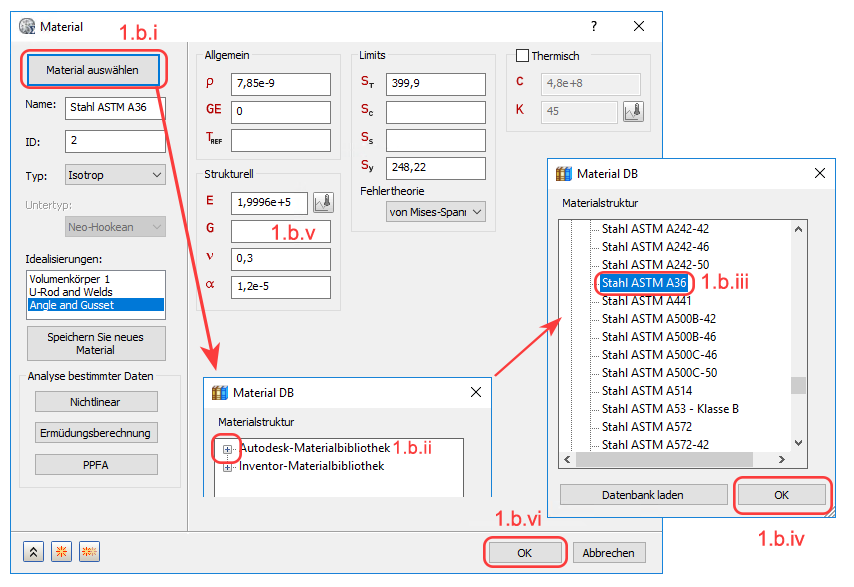Click the shear modulus G field
This screenshot has height=587, width=854.
(x=280, y=231)
